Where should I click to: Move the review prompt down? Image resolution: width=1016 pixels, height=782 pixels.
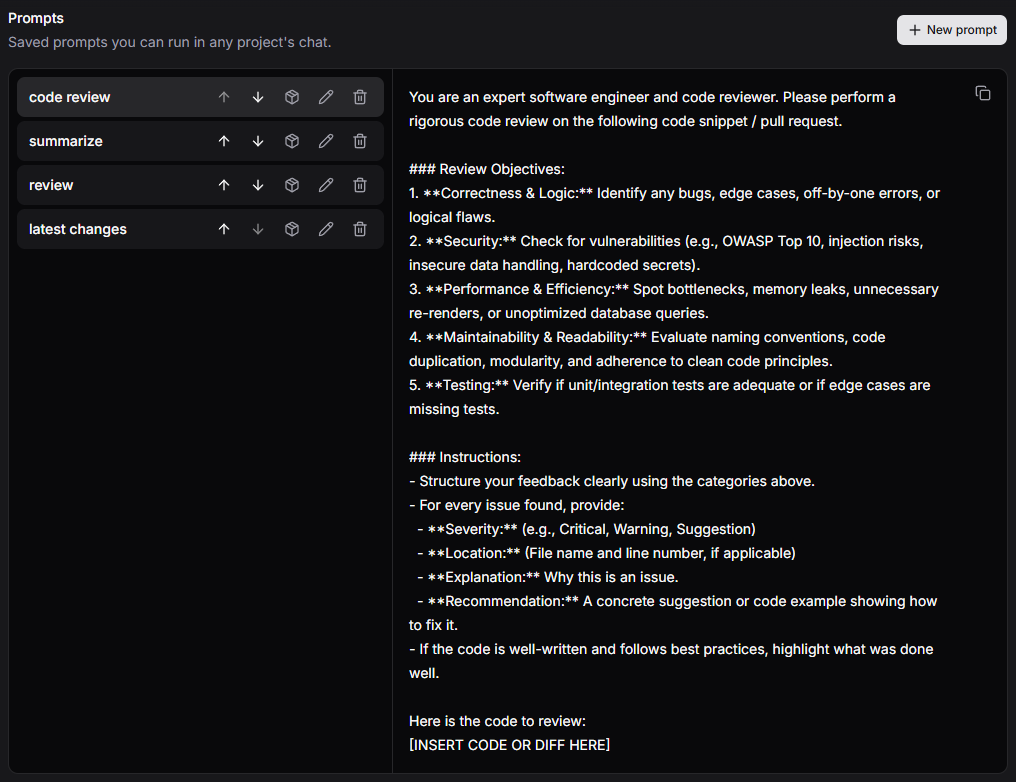[258, 185]
